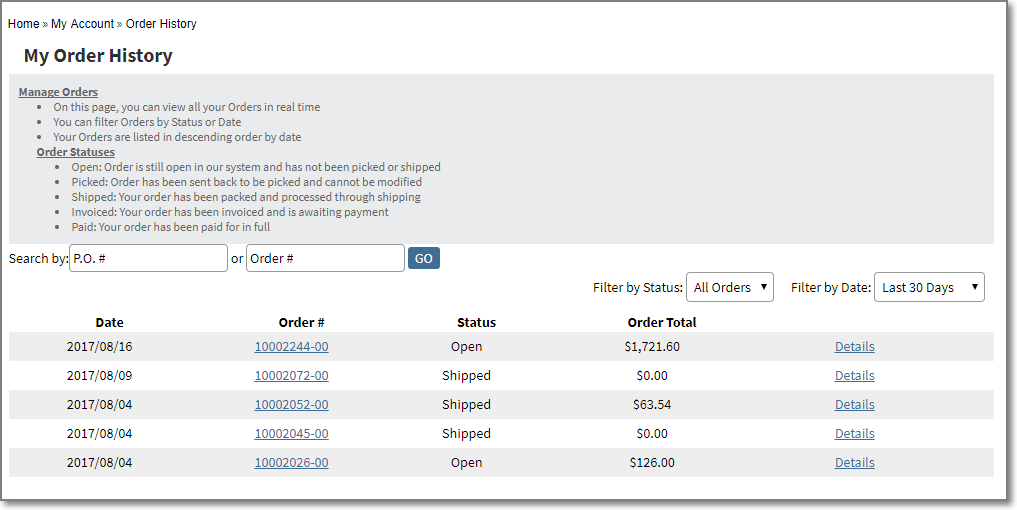Image resolution: width=1017 pixels, height=510 pixels.
Task: Open order 10002052-00
Action: [x=291, y=405]
